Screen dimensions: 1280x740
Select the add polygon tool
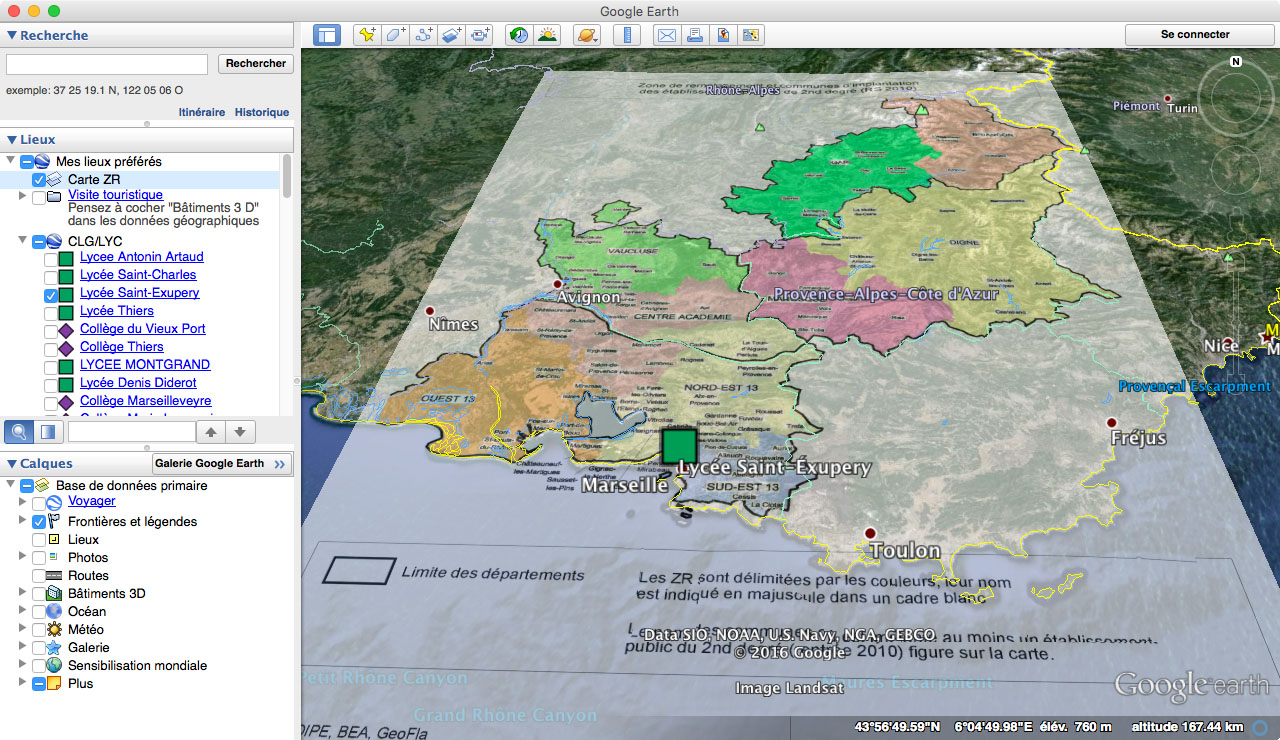coord(395,35)
